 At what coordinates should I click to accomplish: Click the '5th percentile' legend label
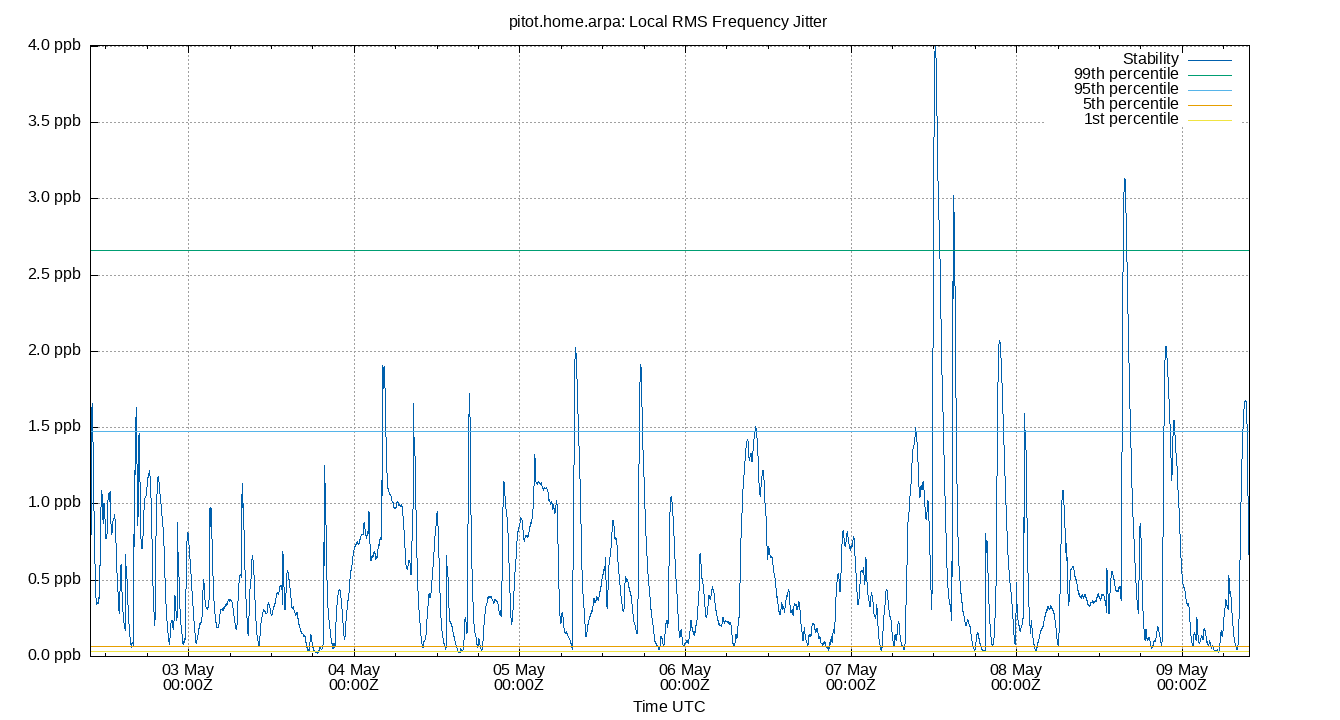click(x=1130, y=104)
